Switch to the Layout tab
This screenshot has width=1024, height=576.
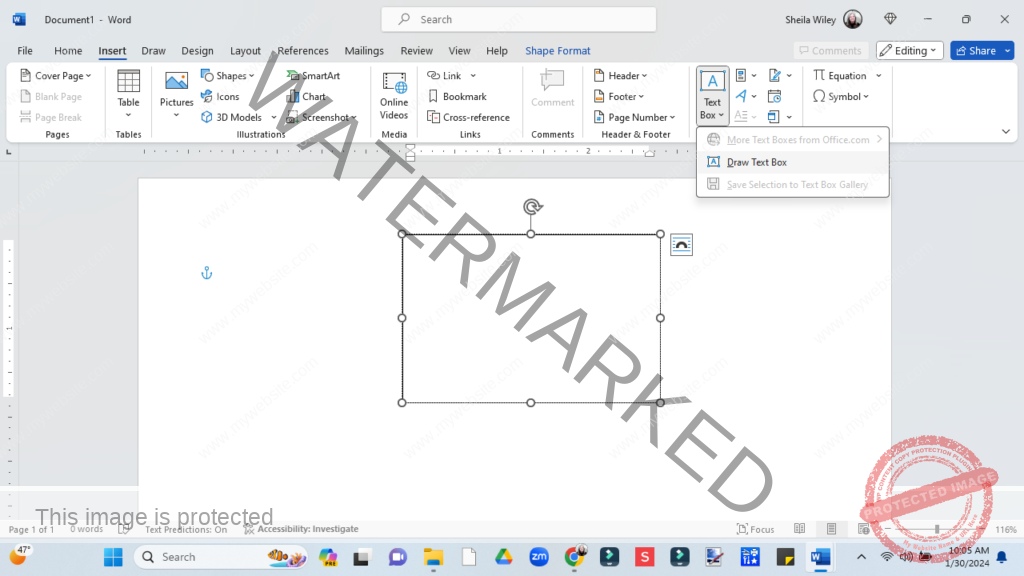[245, 50]
